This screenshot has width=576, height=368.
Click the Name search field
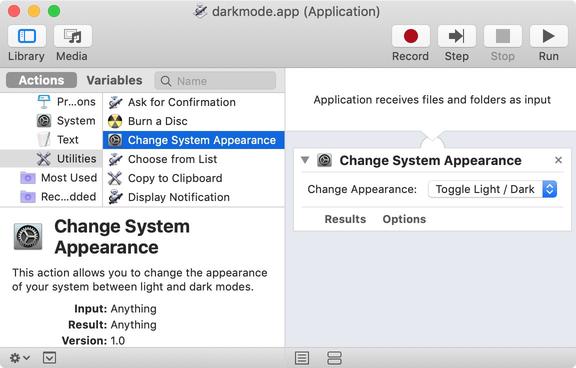pos(215,81)
